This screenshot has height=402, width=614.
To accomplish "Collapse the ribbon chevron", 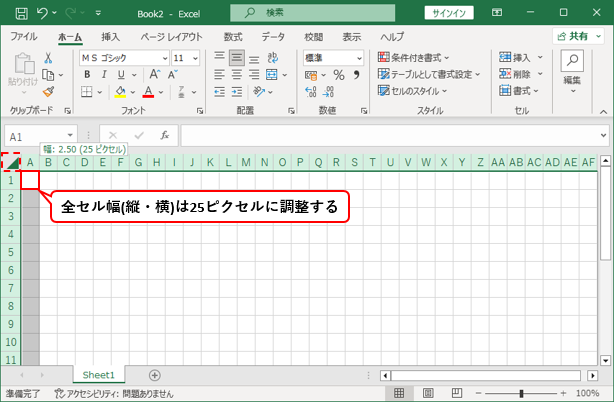I will pos(603,112).
